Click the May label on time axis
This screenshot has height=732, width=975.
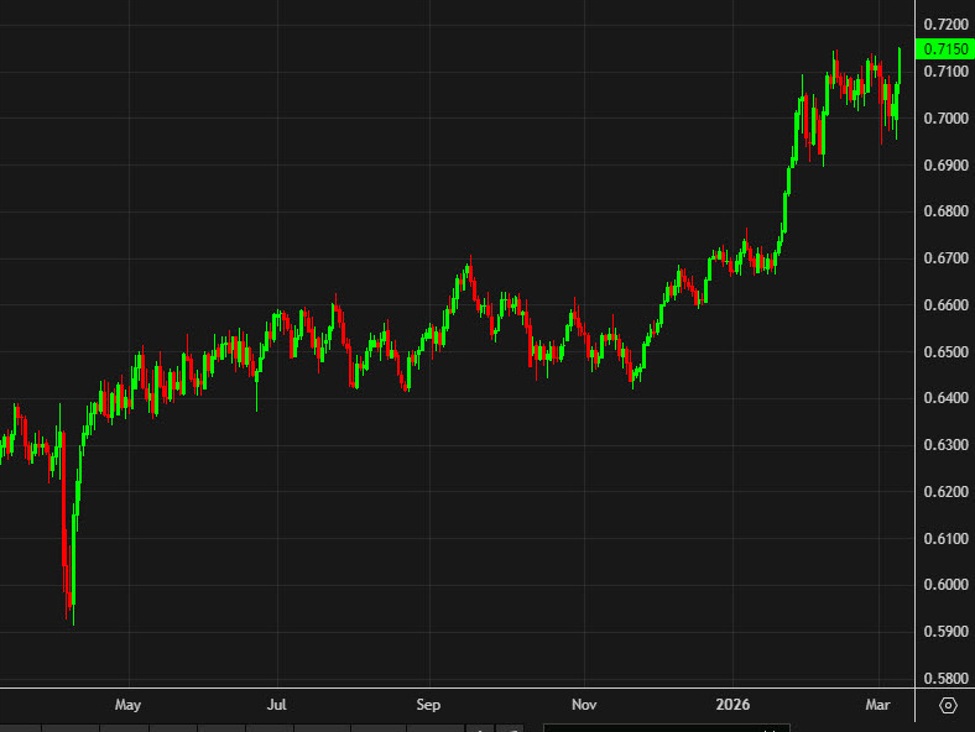pyautogui.click(x=128, y=705)
